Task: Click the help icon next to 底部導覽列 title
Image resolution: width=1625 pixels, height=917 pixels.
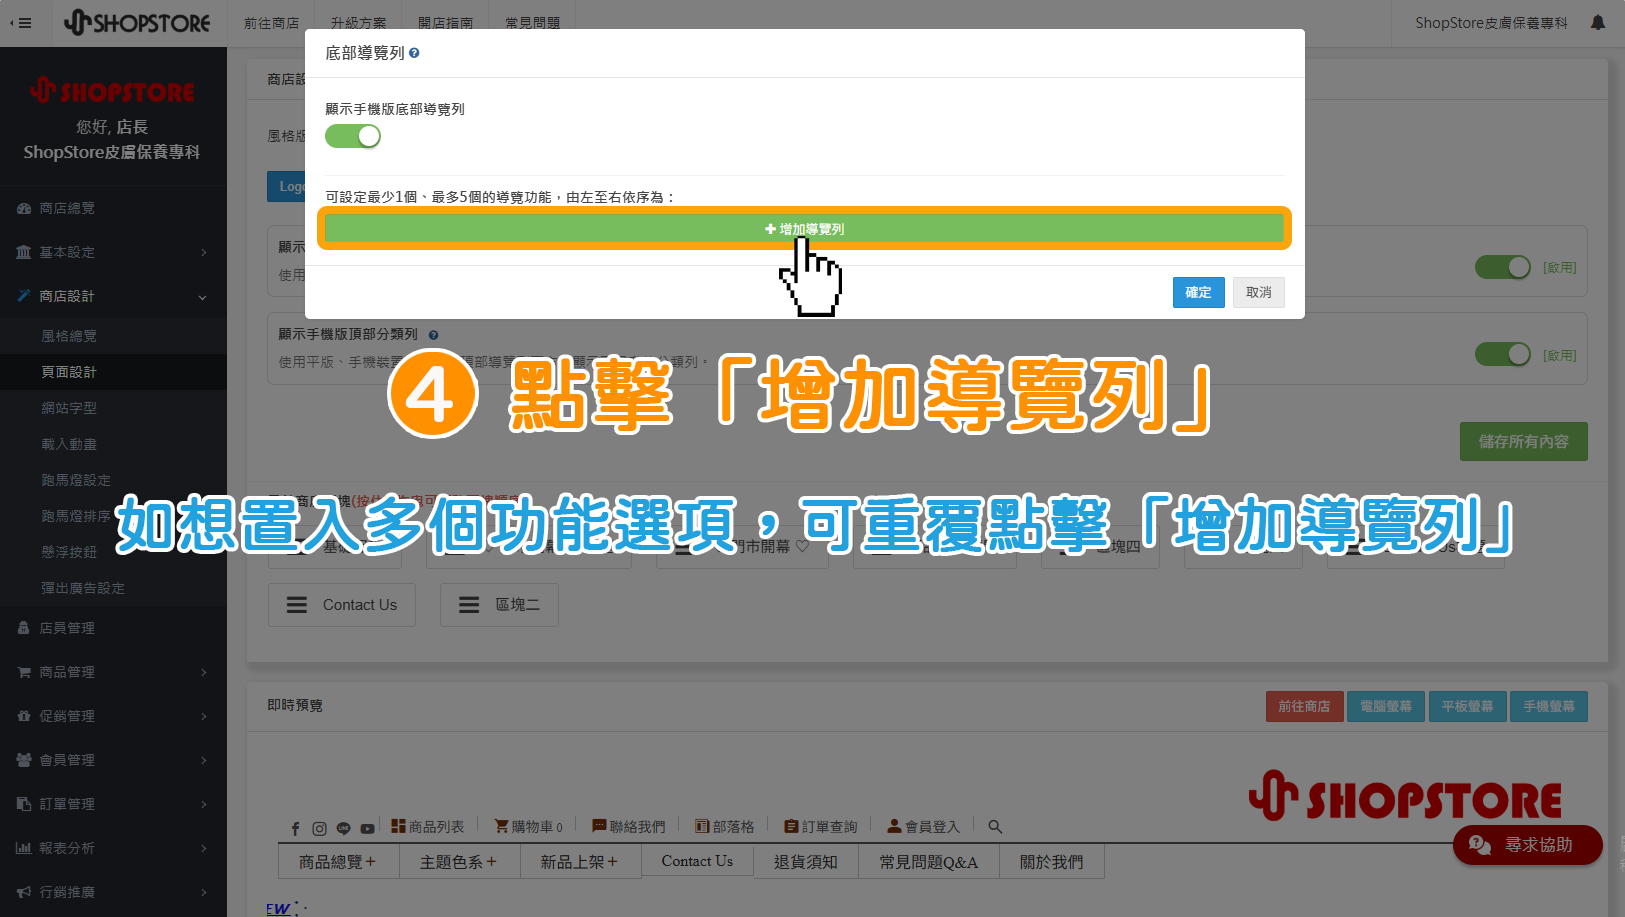Action: coord(414,53)
